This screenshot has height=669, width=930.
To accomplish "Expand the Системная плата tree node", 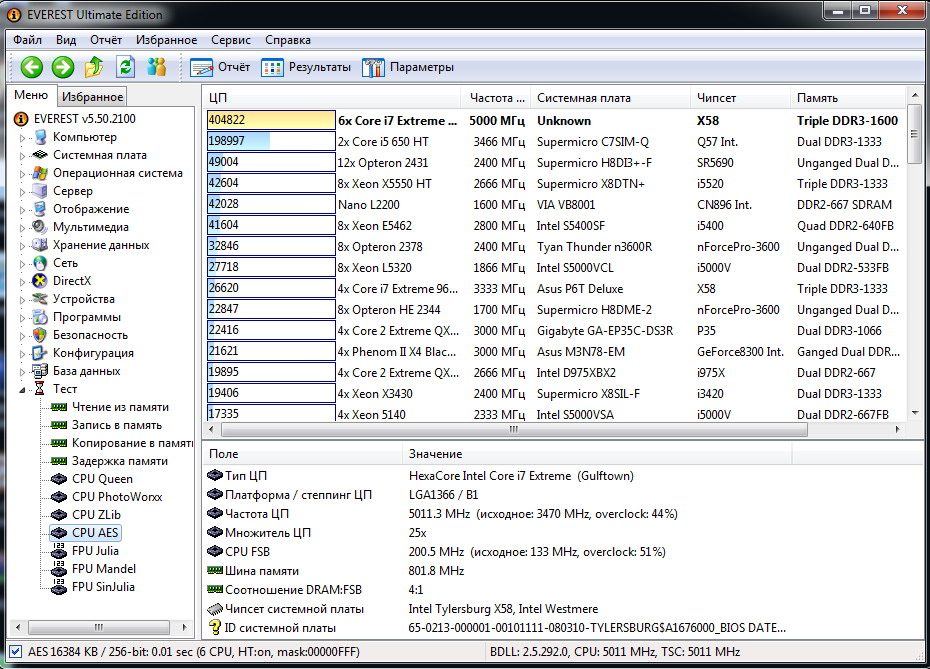I will (x=23, y=156).
